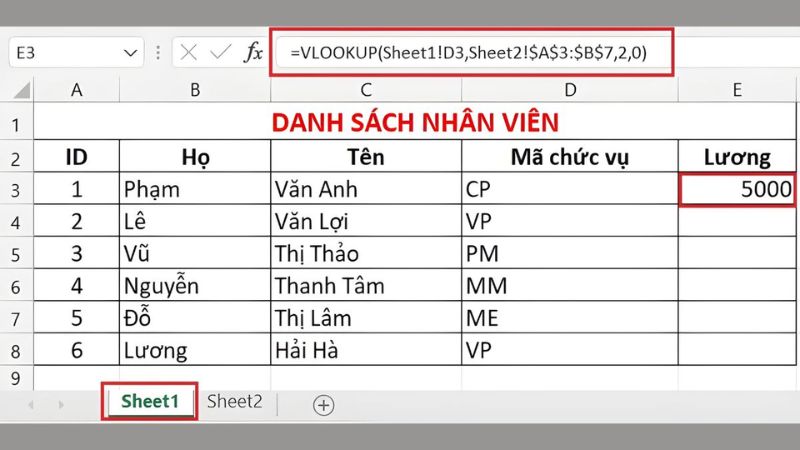
Task: Select the cell Đỗ
Action: tap(195, 317)
